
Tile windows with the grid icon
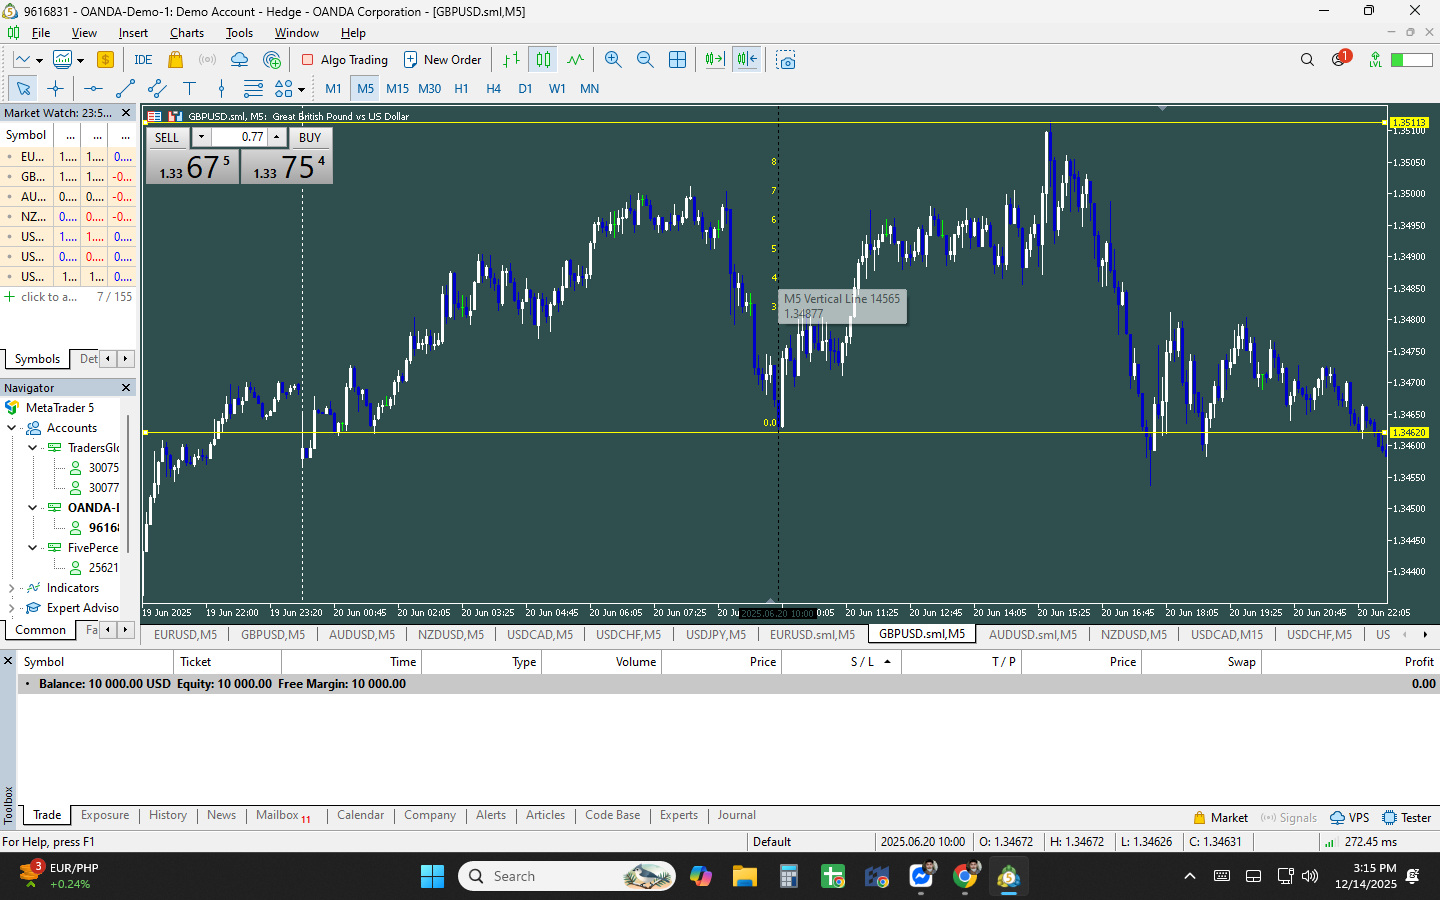(677, 60)
